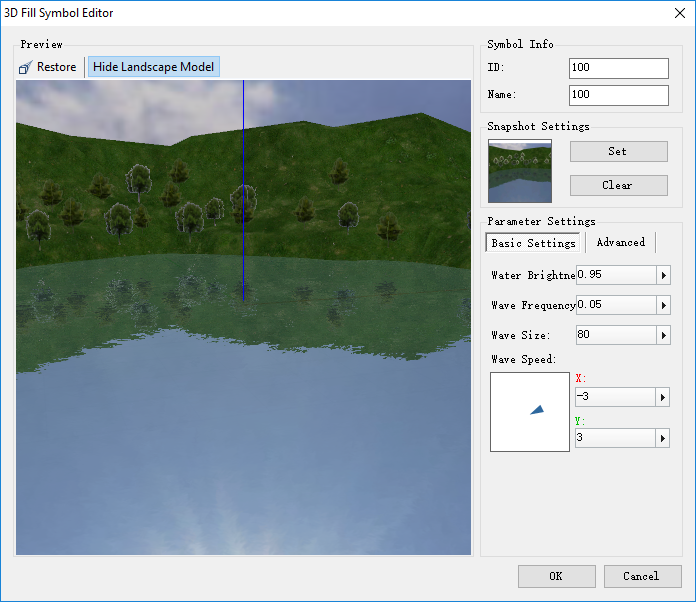This screenshot has width=696, height=602.
Task: Open the Wave Speed X dropdown arrow
Action: (x=663, y=397)
